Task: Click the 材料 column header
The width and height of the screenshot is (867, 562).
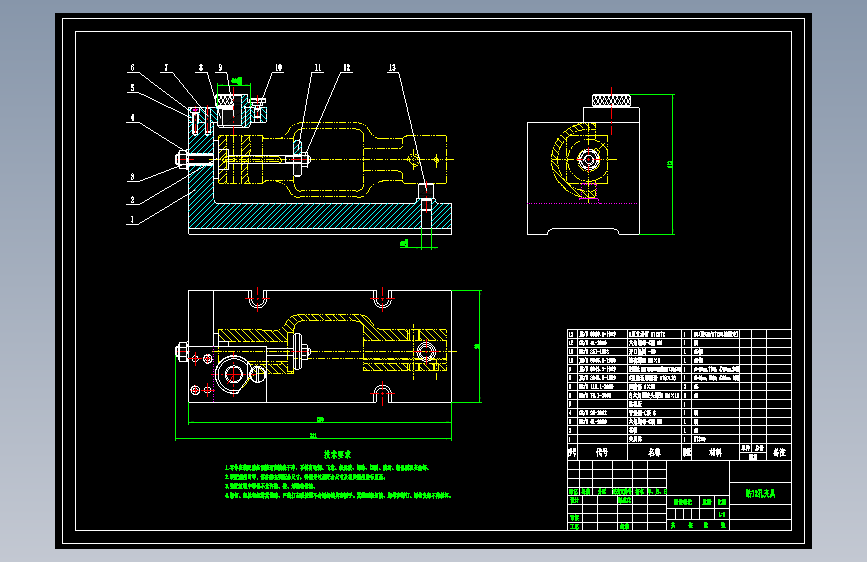Action: click(715, 452)
